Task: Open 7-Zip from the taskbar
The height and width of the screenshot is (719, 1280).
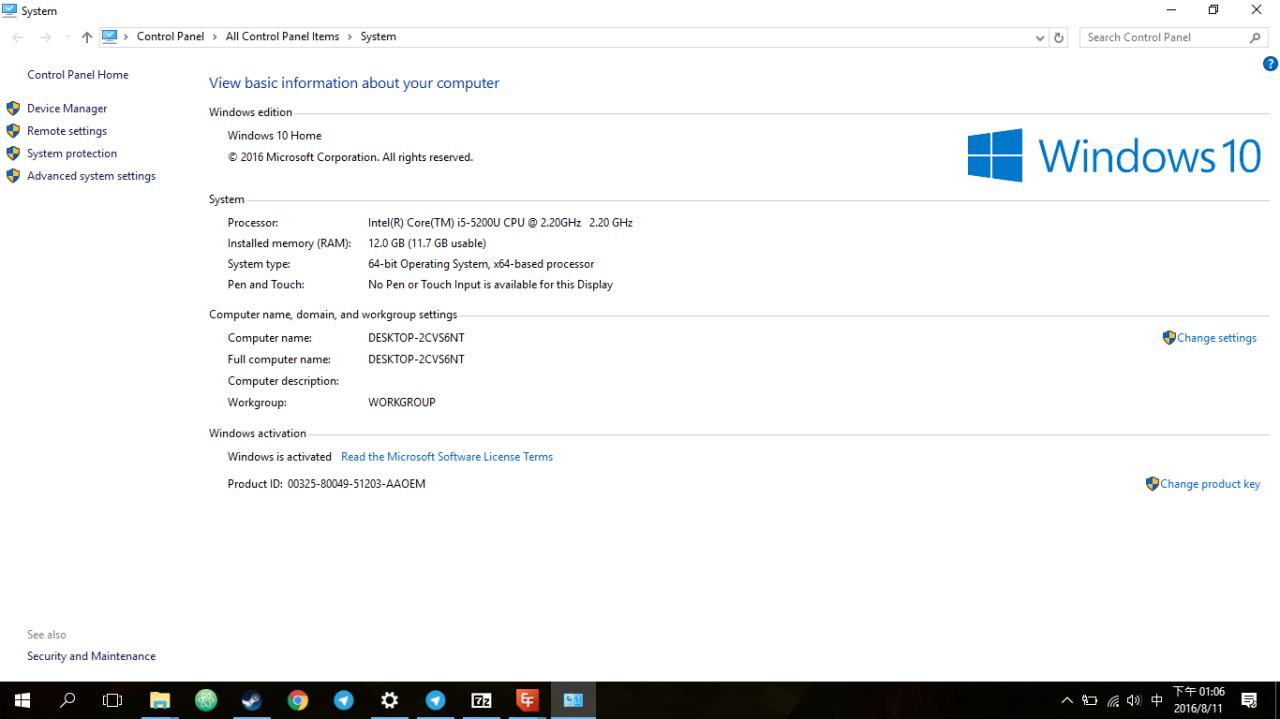Action: [x=481, y=700]
